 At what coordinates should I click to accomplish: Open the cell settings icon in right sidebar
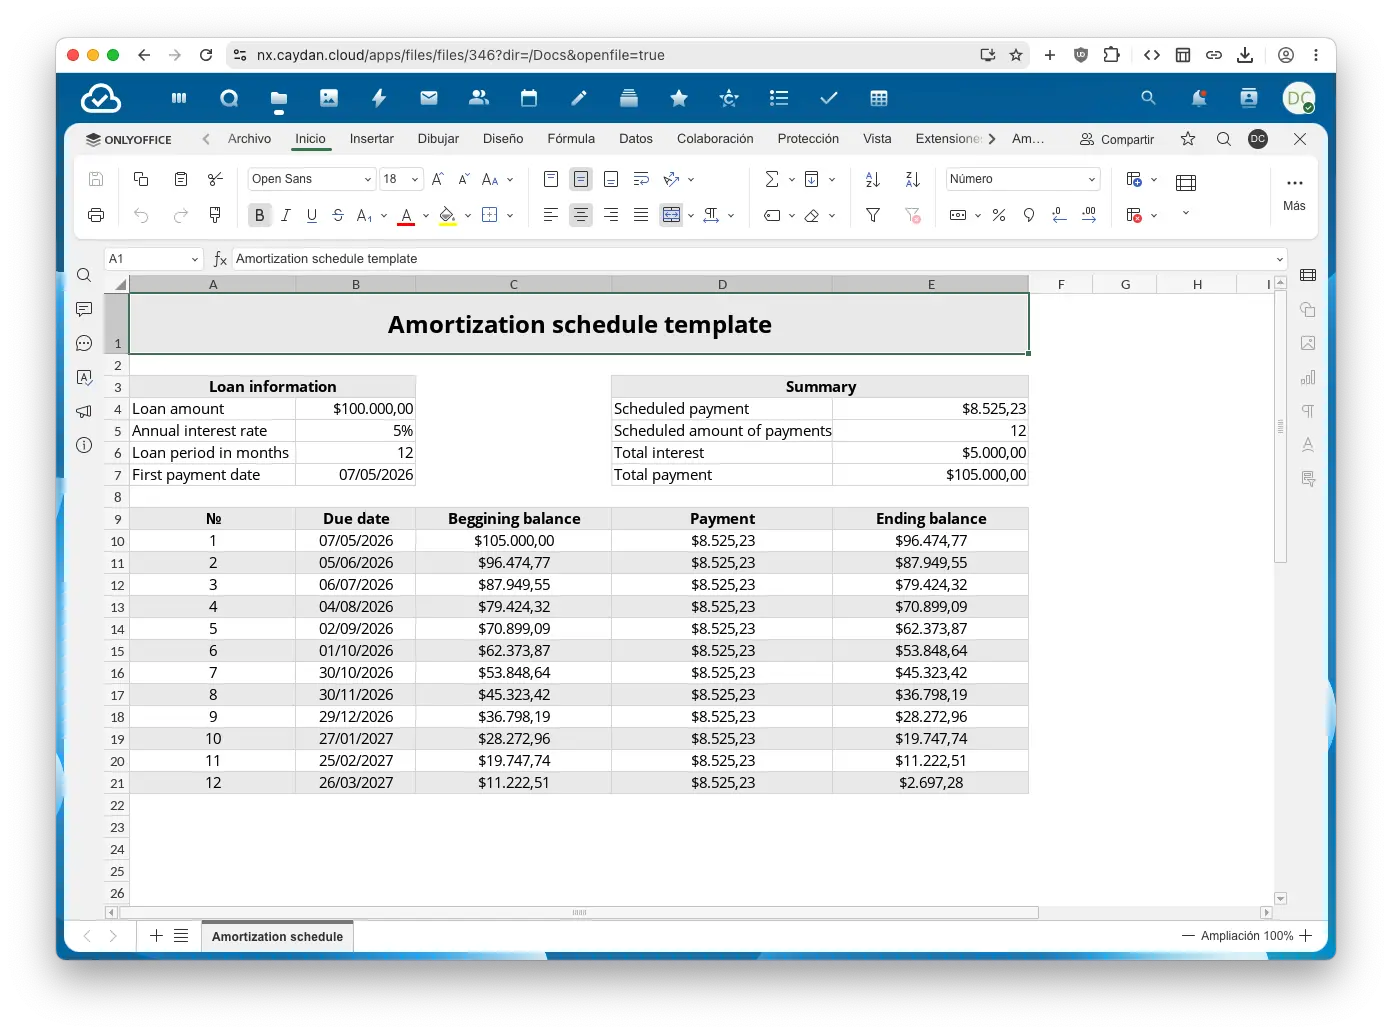[x=1308, y=275]
